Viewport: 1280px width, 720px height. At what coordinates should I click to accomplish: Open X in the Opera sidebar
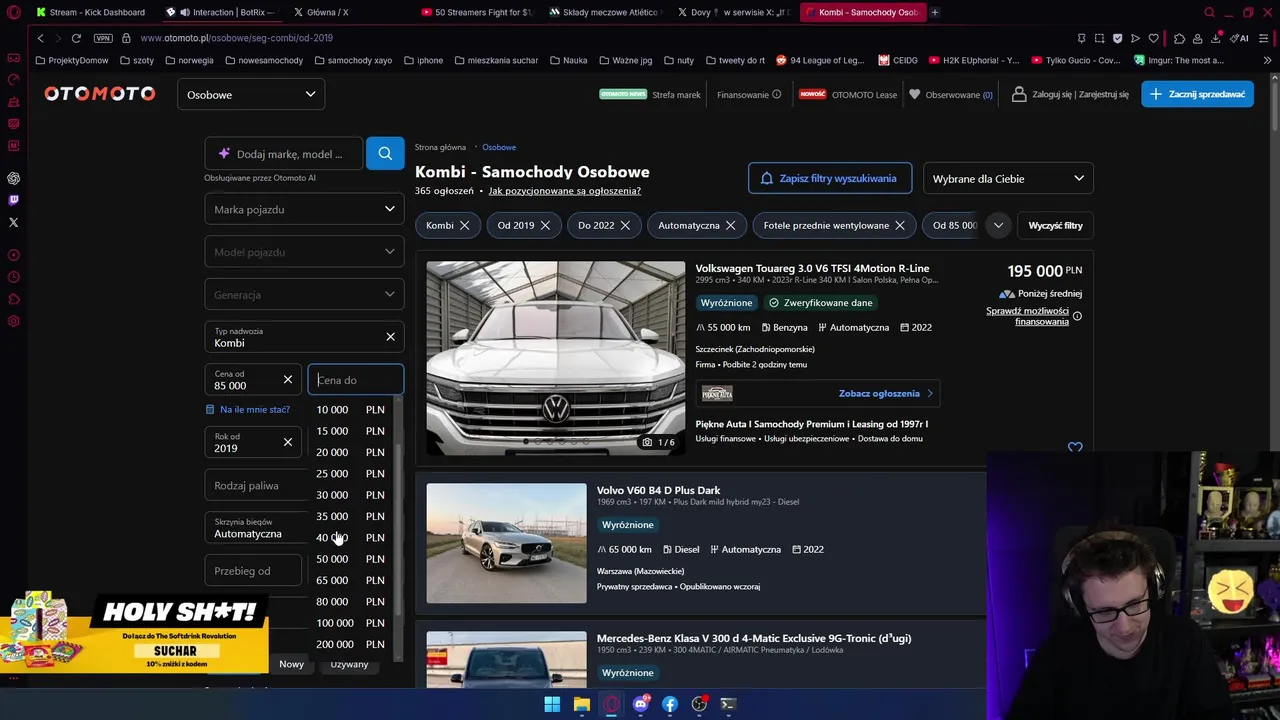tap(13, 222)
